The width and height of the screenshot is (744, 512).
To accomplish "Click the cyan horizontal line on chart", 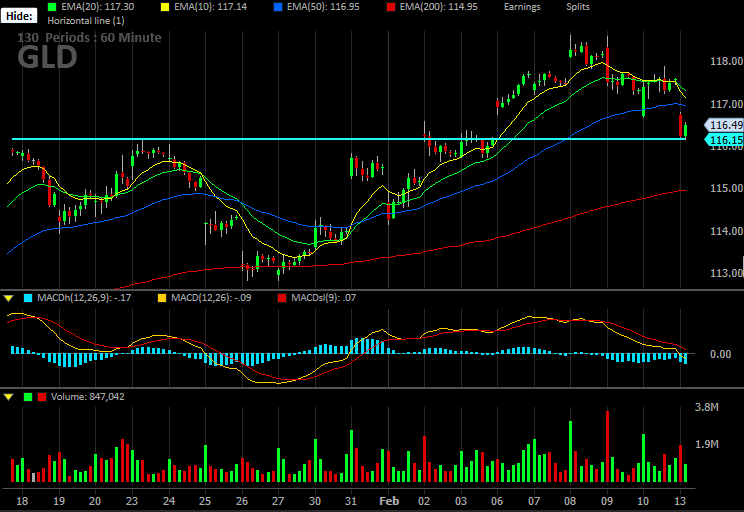I will (x=349, y=139).
